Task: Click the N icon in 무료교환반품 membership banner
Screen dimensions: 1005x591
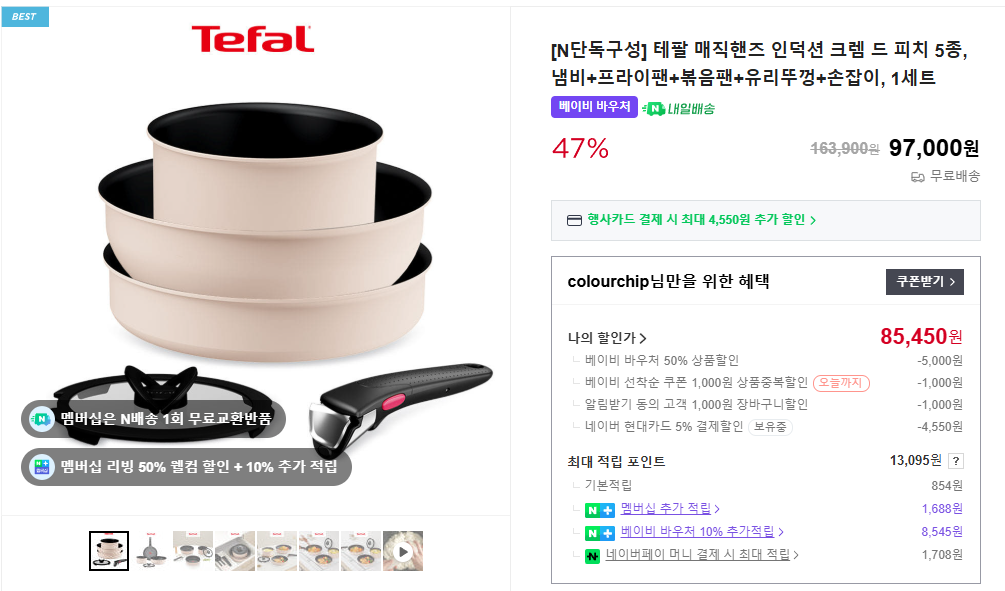Action: pos(42,419)
